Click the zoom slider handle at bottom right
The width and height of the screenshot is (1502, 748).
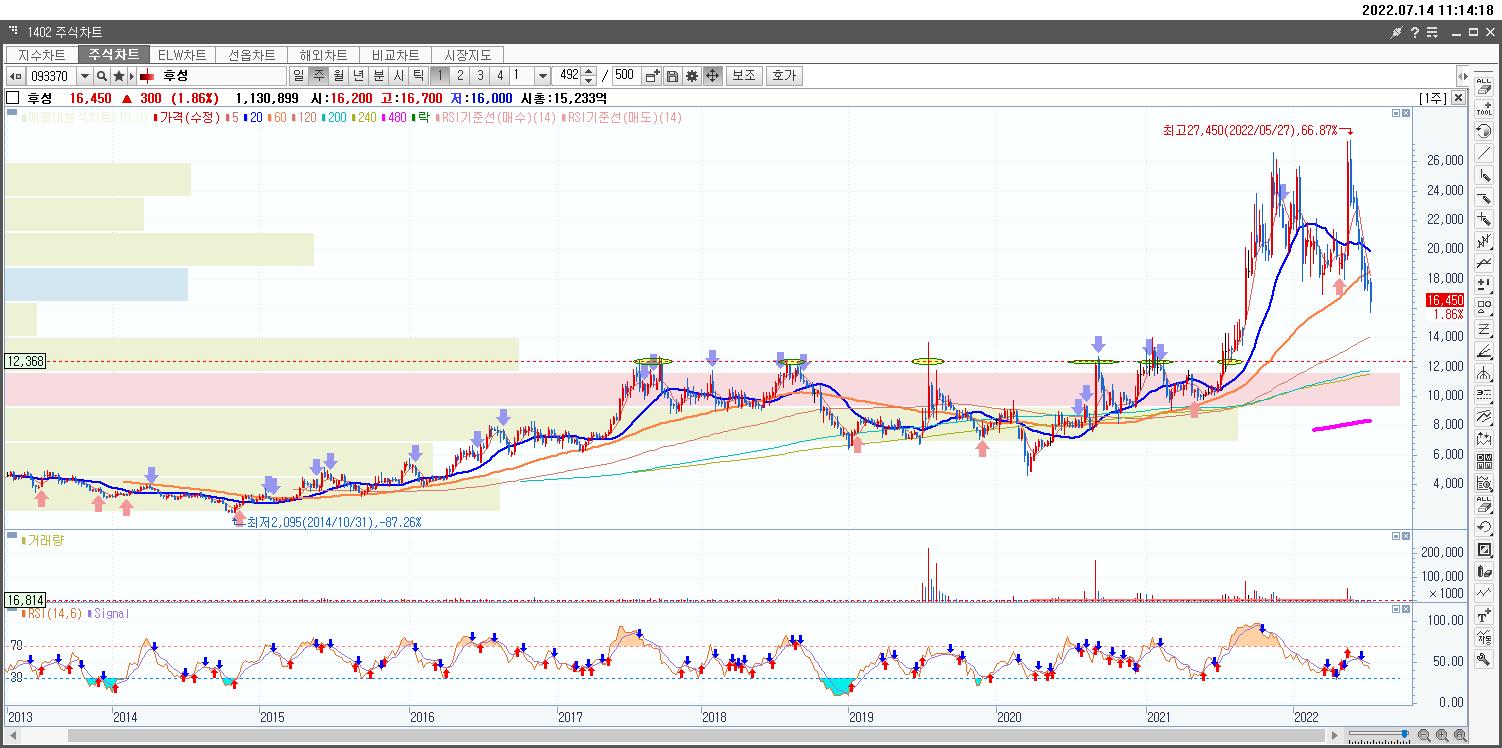tap(1404, 736)
